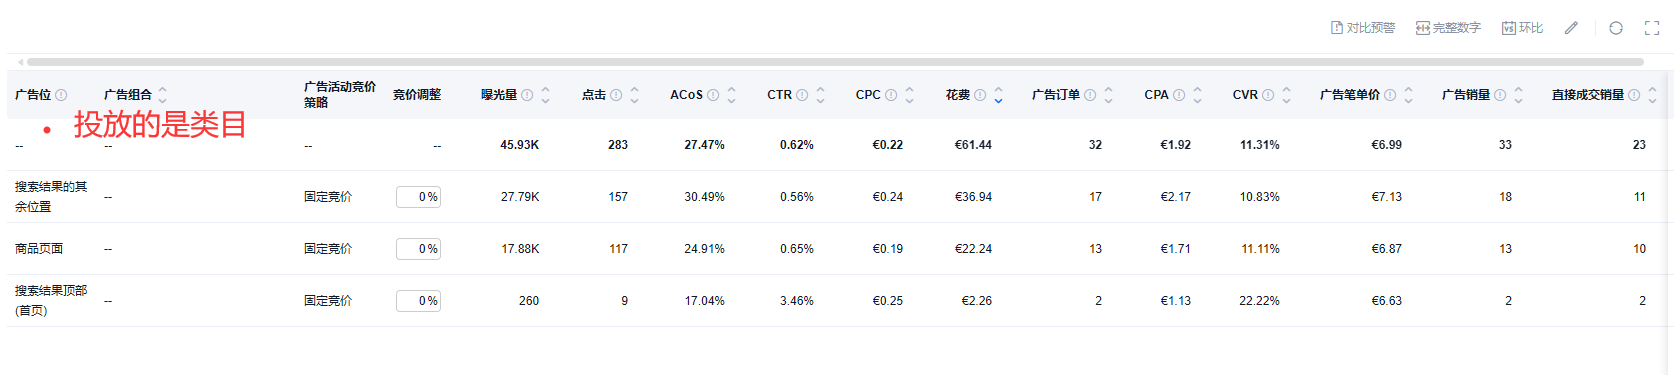The height and width of the screenshot is (375, 1674).
Task: Toggle the 完整数字 display option
Action: [1448, 28]
